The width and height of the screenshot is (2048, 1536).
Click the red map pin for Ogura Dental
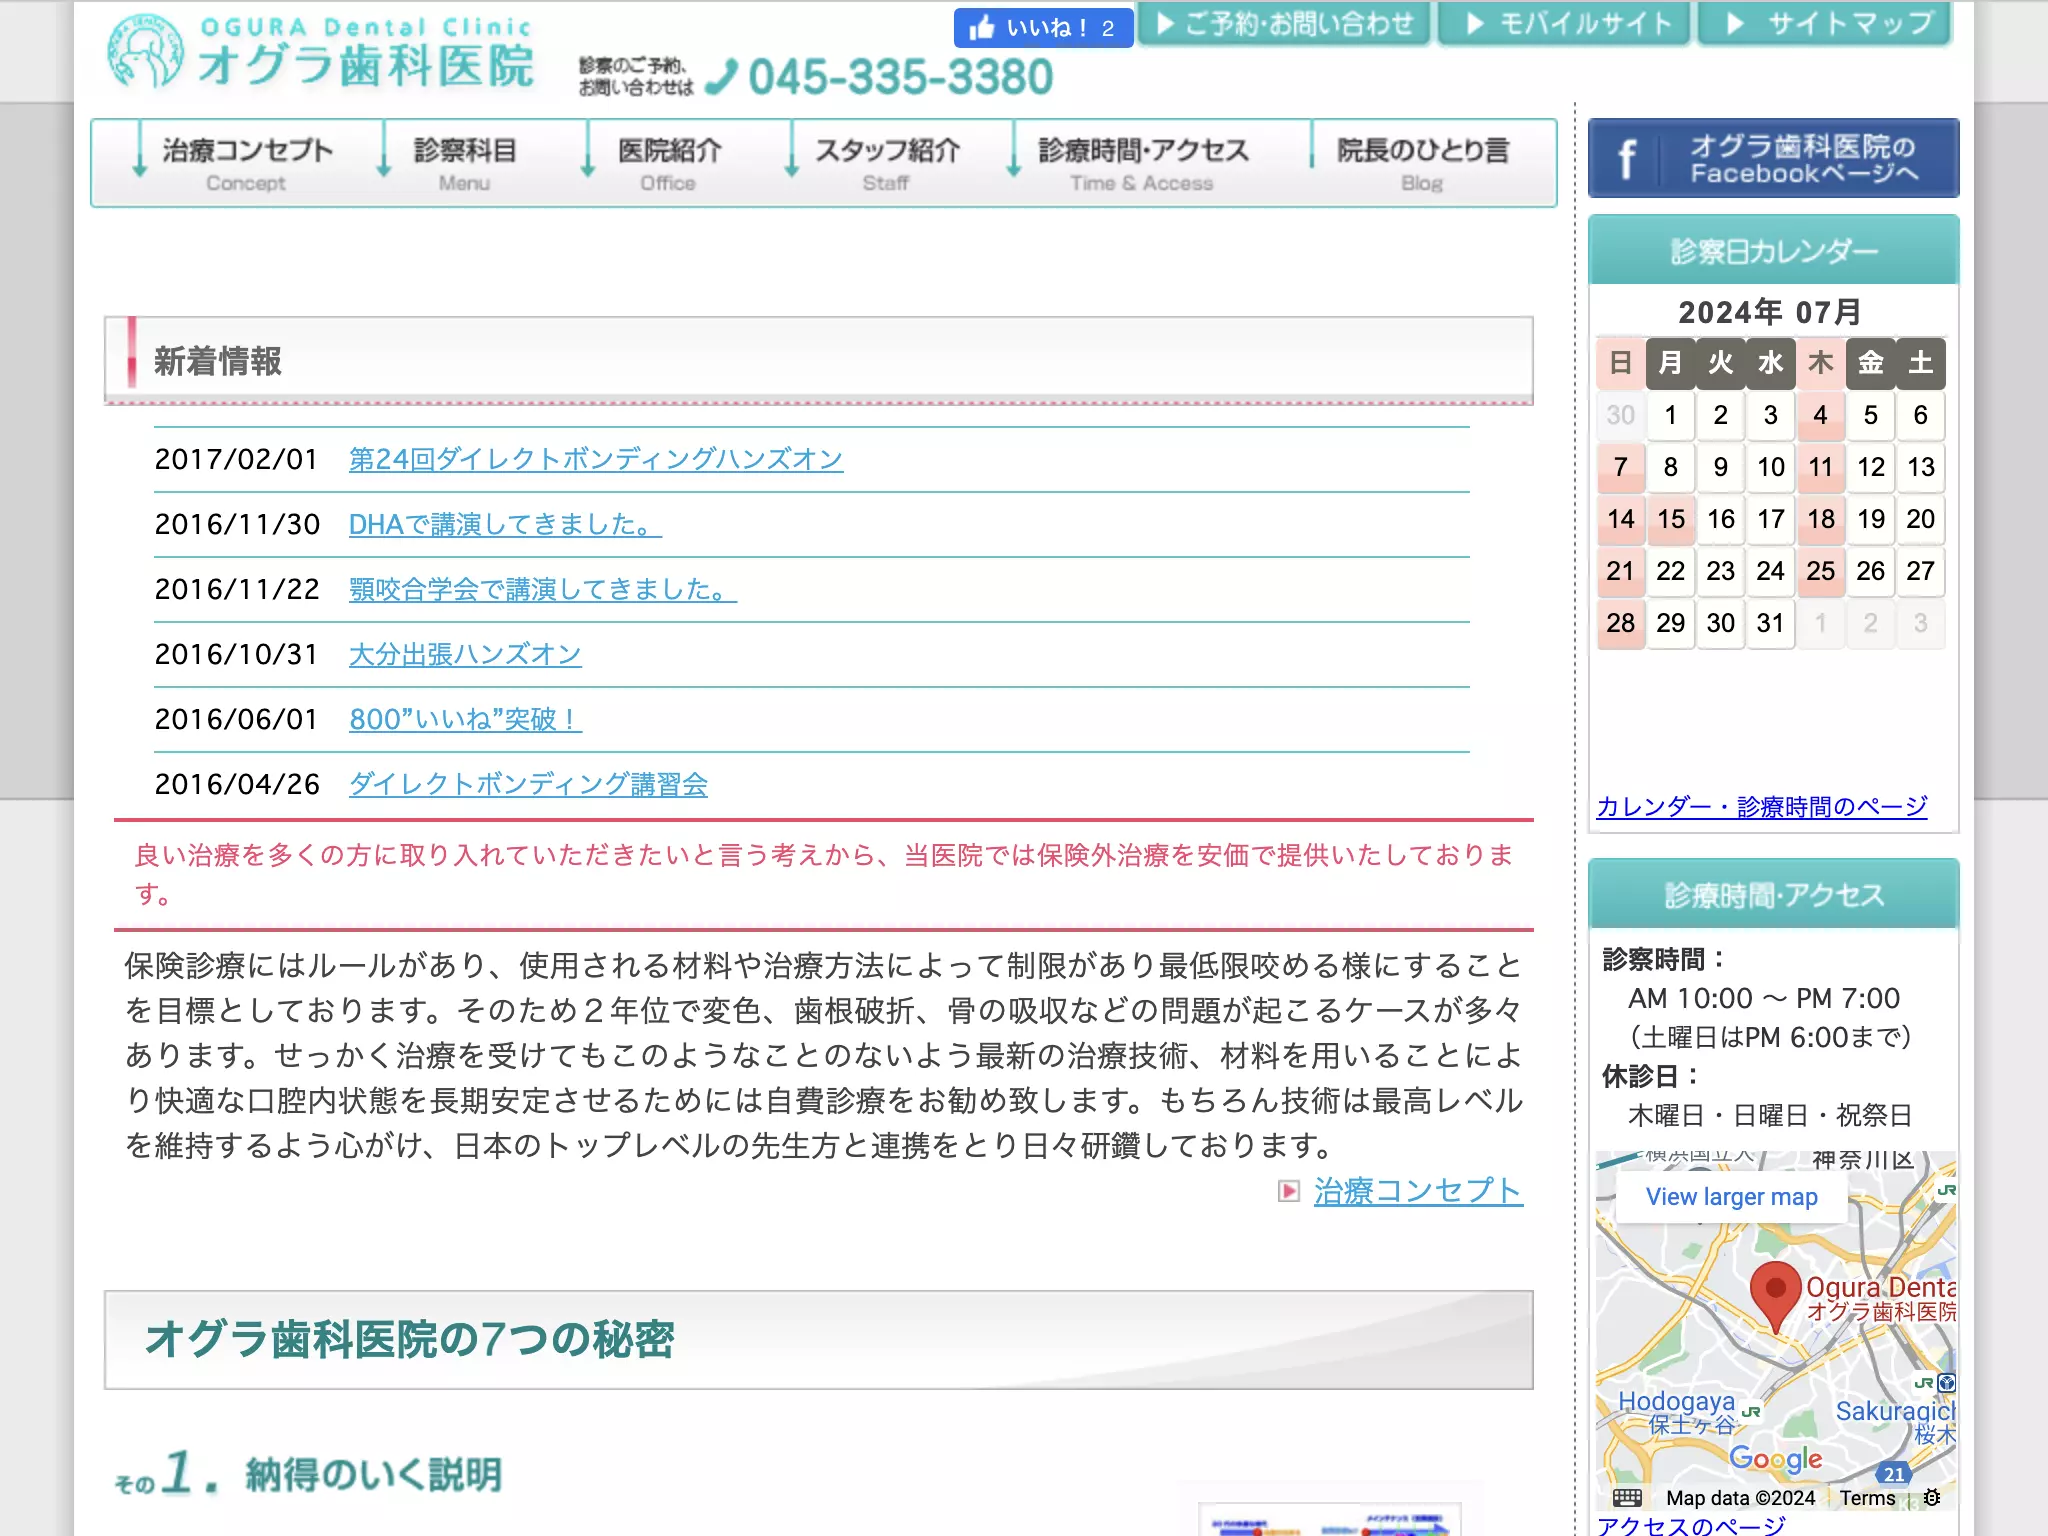(1775, 1296)
